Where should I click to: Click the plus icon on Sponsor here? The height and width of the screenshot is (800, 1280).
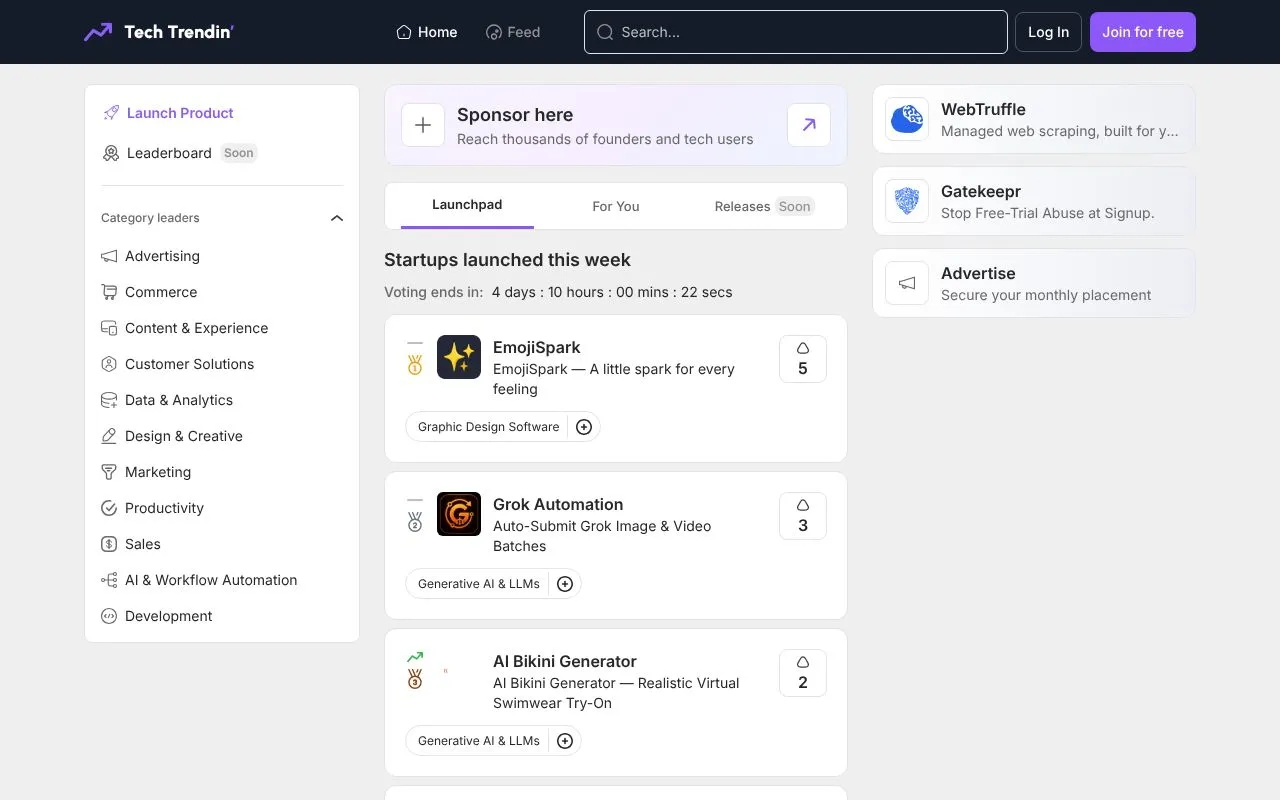point(423,125)
